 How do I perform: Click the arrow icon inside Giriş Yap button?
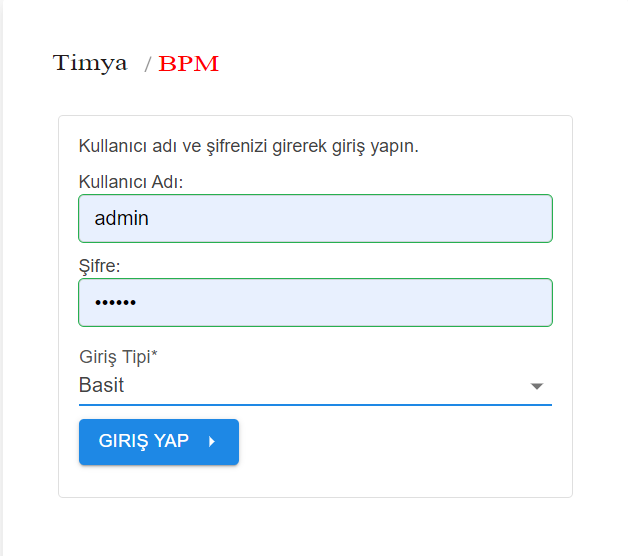tap(212, 442)
